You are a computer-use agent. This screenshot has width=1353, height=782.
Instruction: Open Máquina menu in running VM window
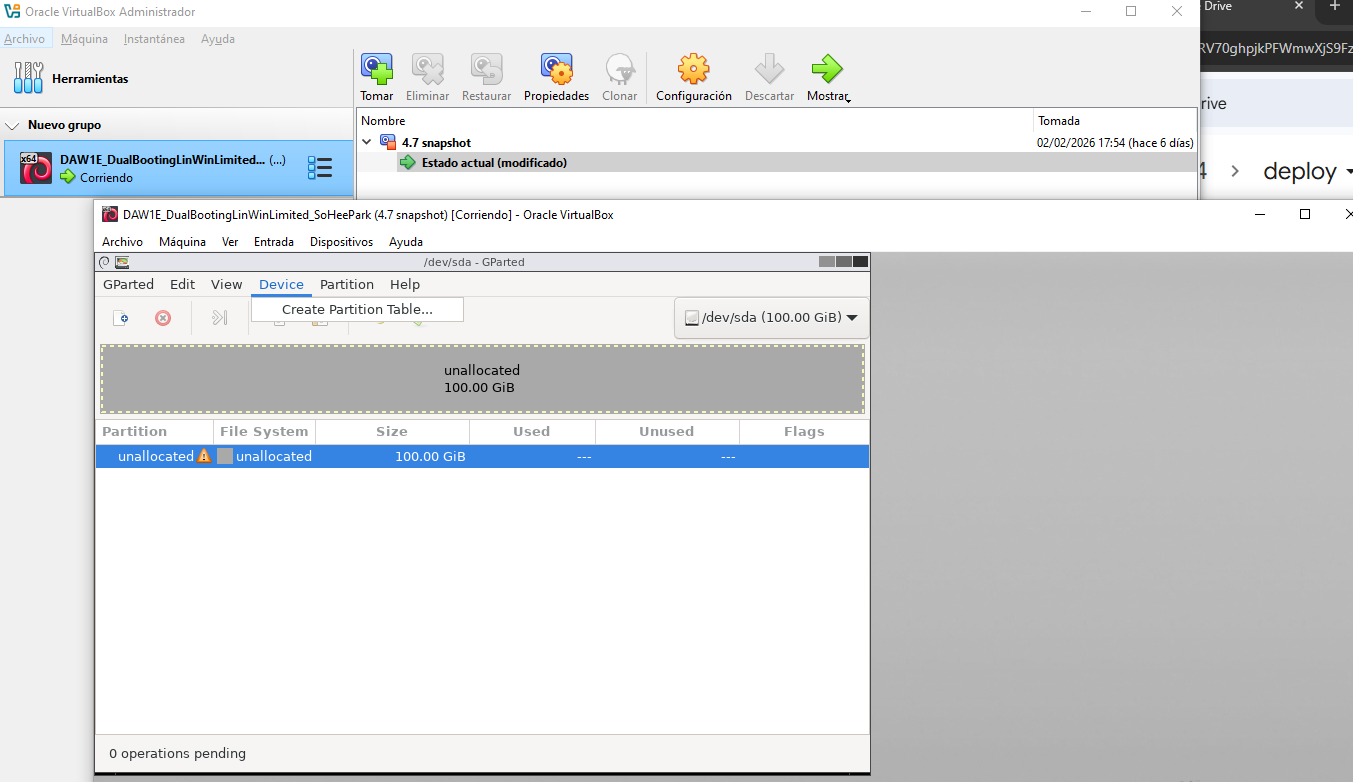pos(182,242)
